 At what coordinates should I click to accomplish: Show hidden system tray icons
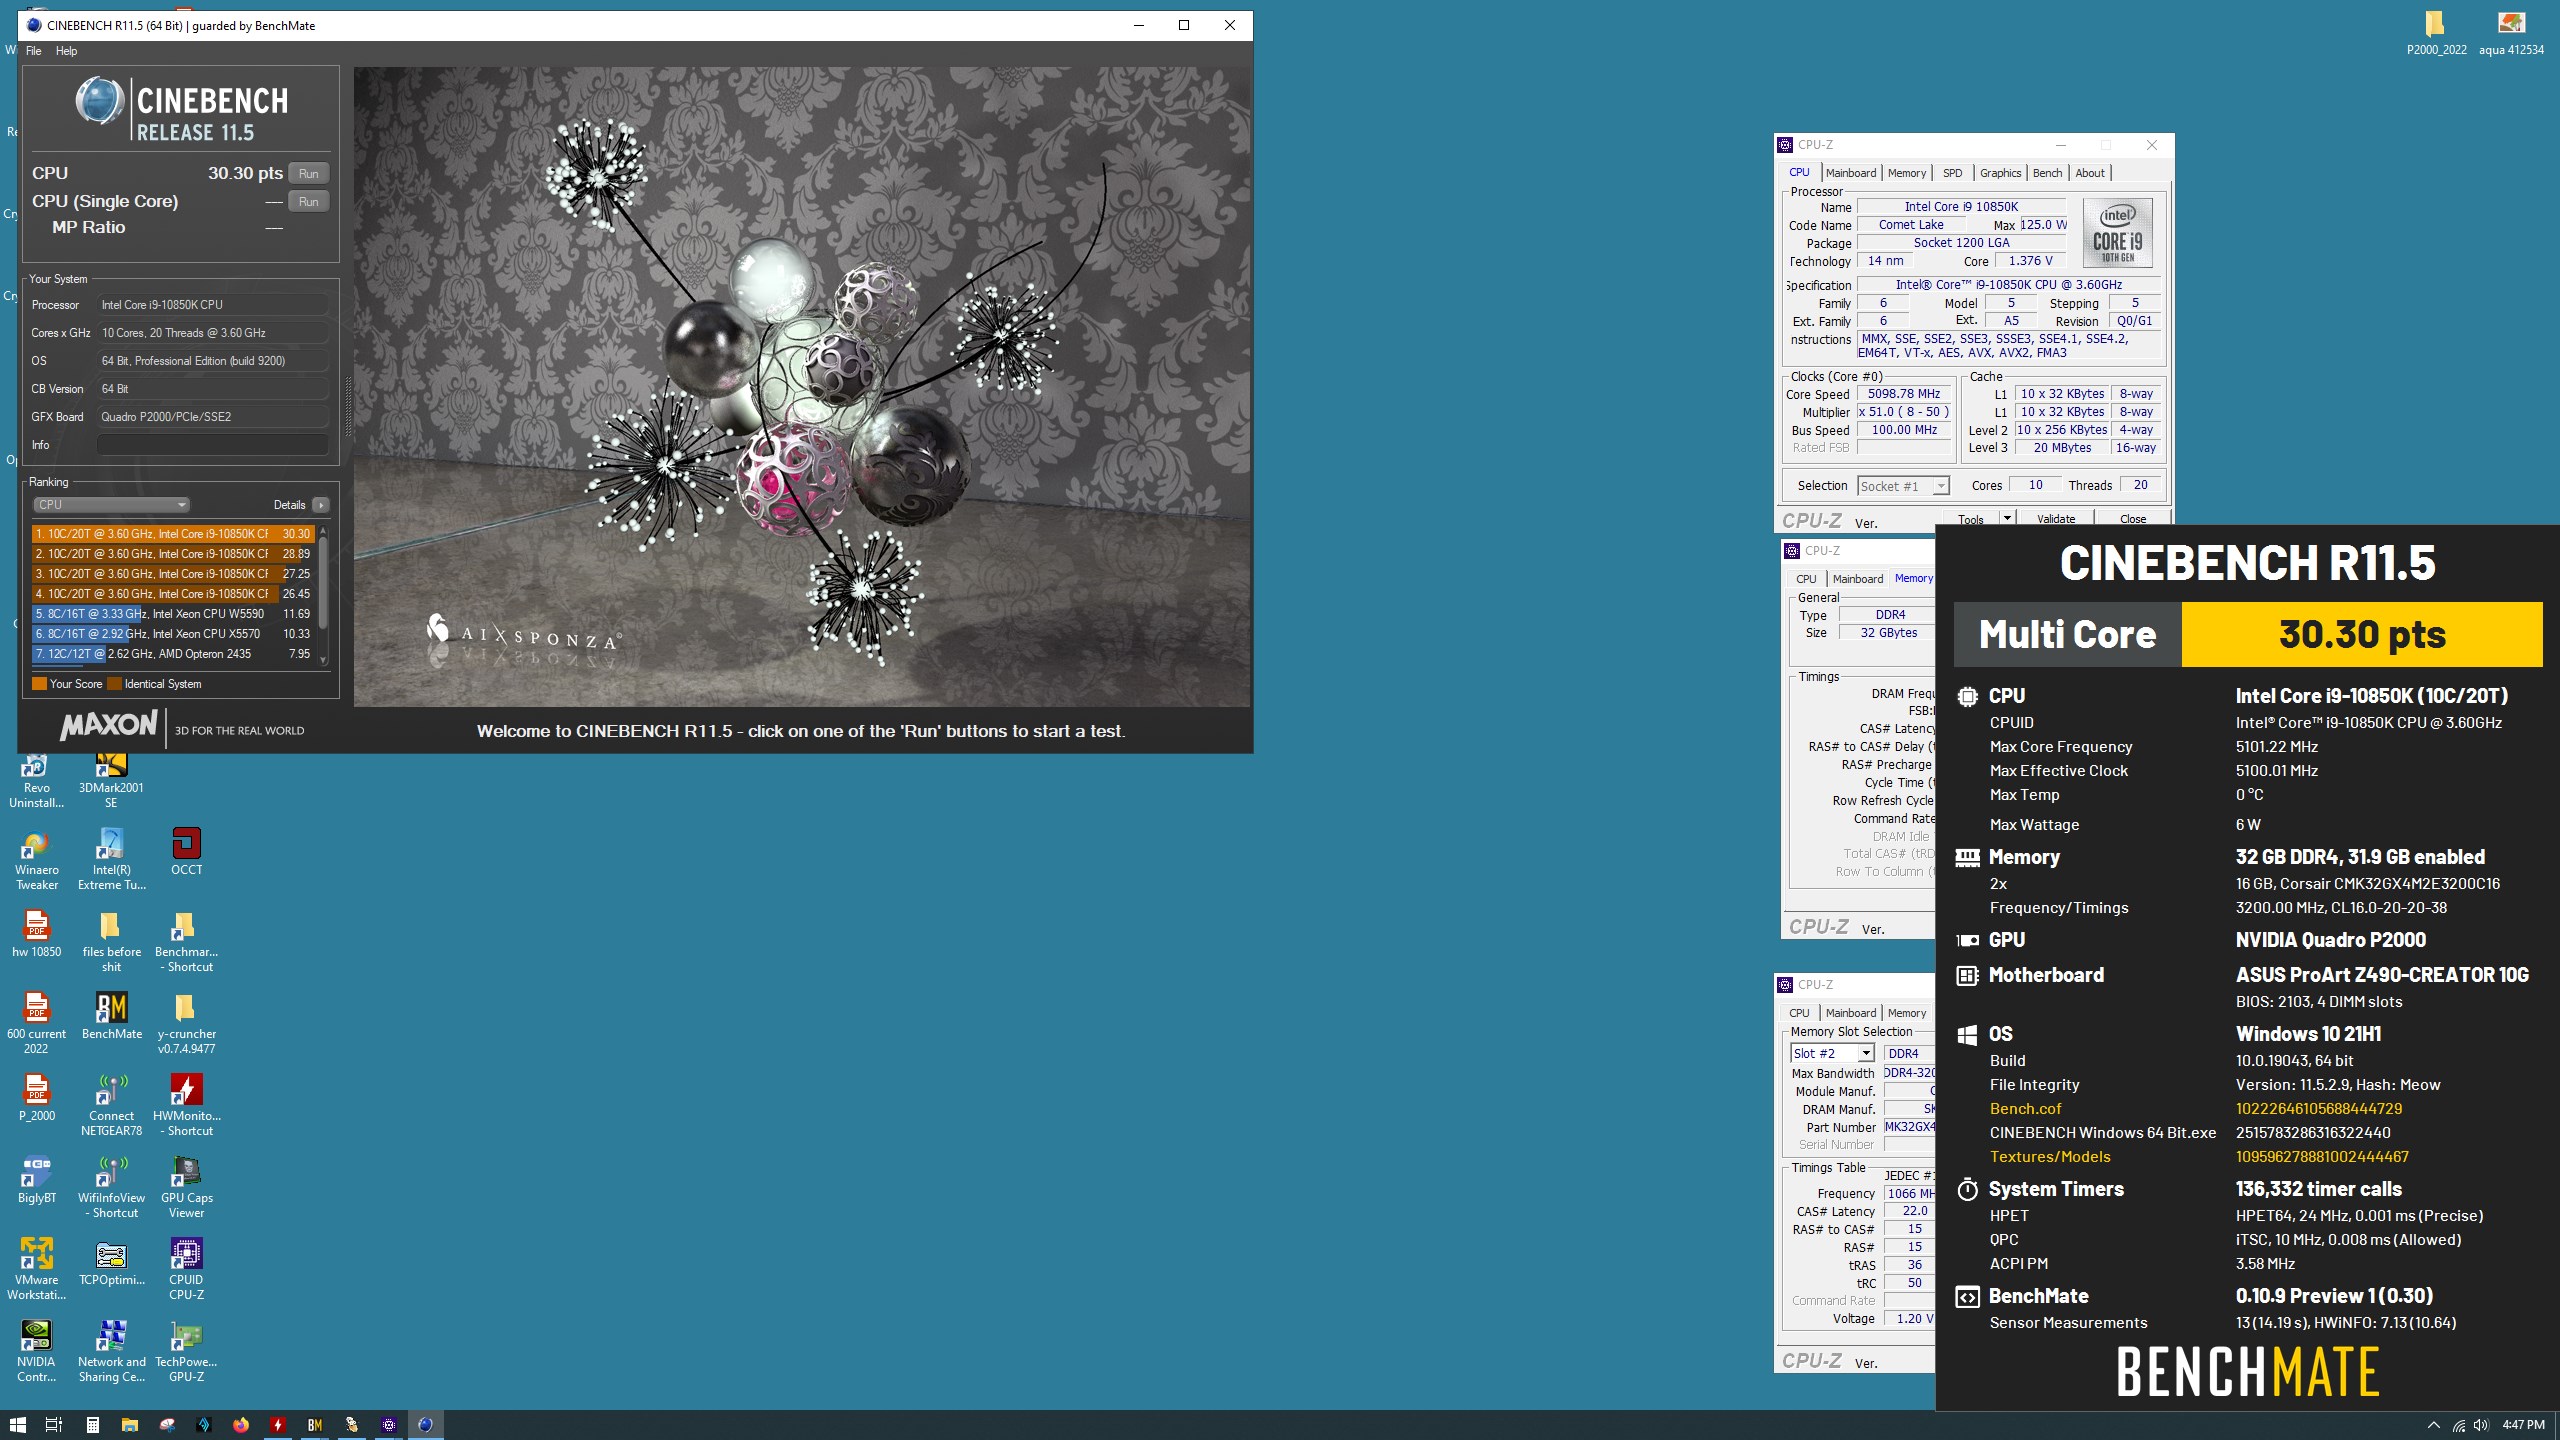pyautogui.click(x=2433, y=1425)
